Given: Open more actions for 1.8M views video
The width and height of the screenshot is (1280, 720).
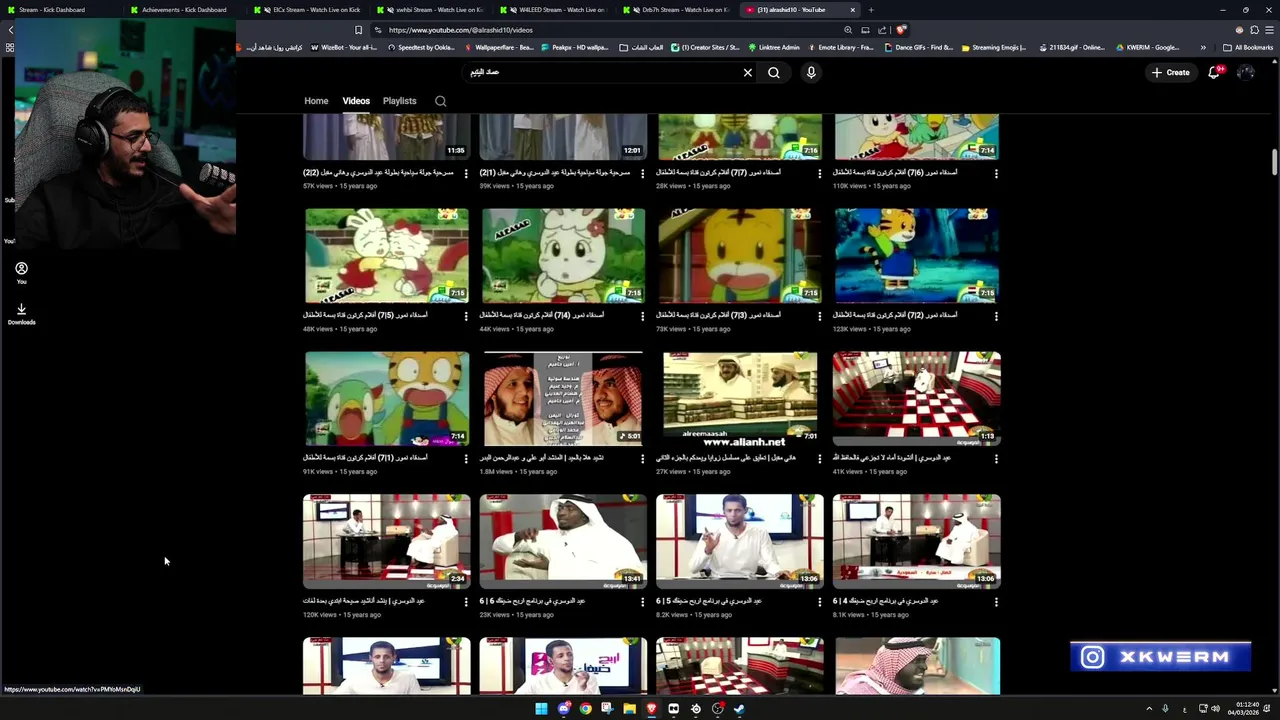Looking at the screenshot, I should coord(642,459).
